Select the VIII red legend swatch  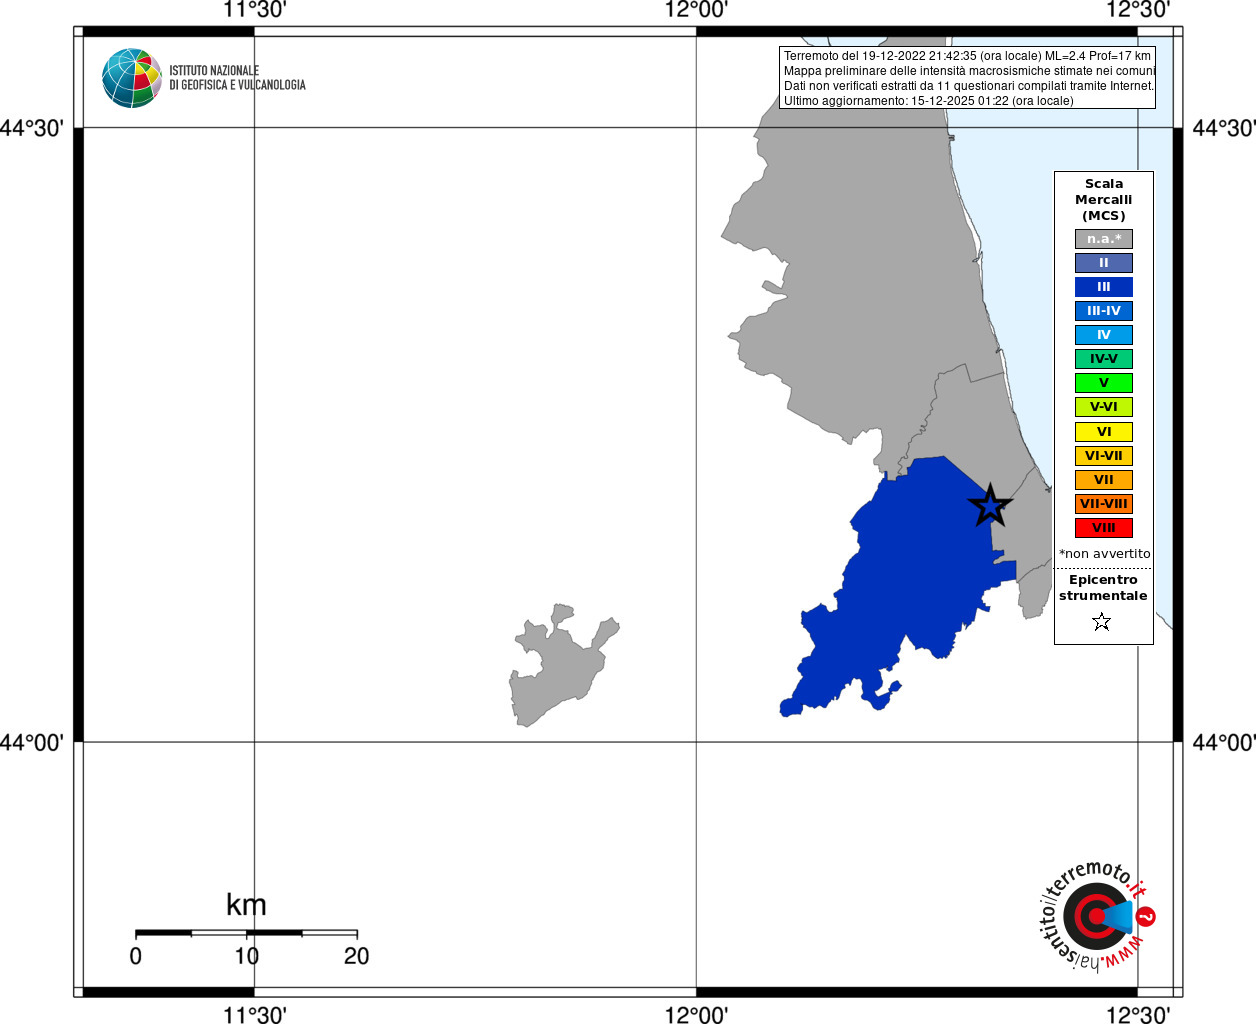point(1104,528)
